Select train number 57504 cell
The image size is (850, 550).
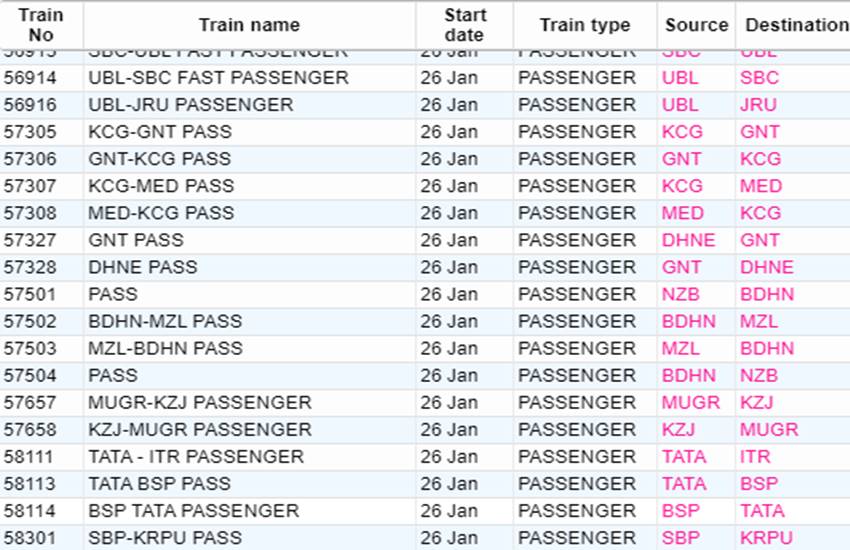[30, 375]
